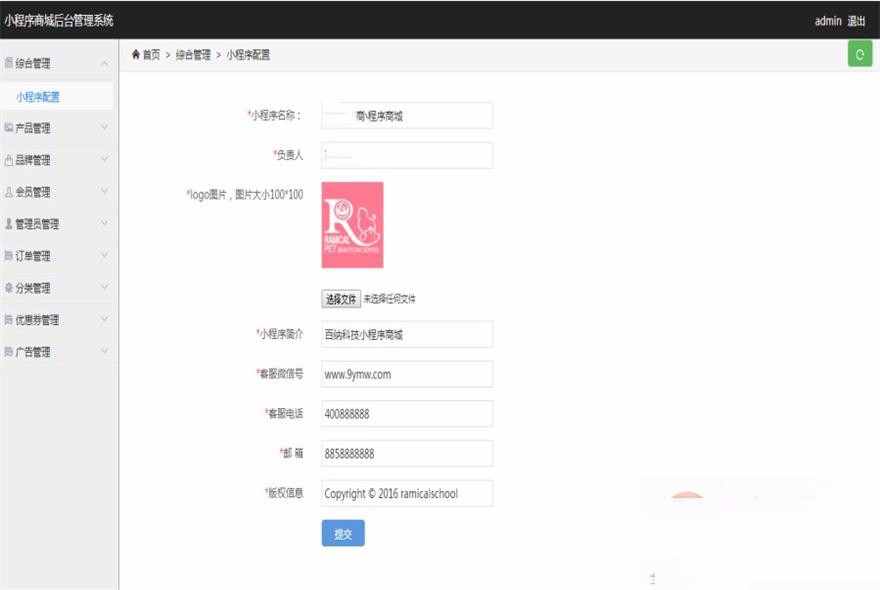The width and height of the screenshot is (880, 590).
Task: Click the 优惠券管理 coupon icon
Action: [x=12, y=319]
